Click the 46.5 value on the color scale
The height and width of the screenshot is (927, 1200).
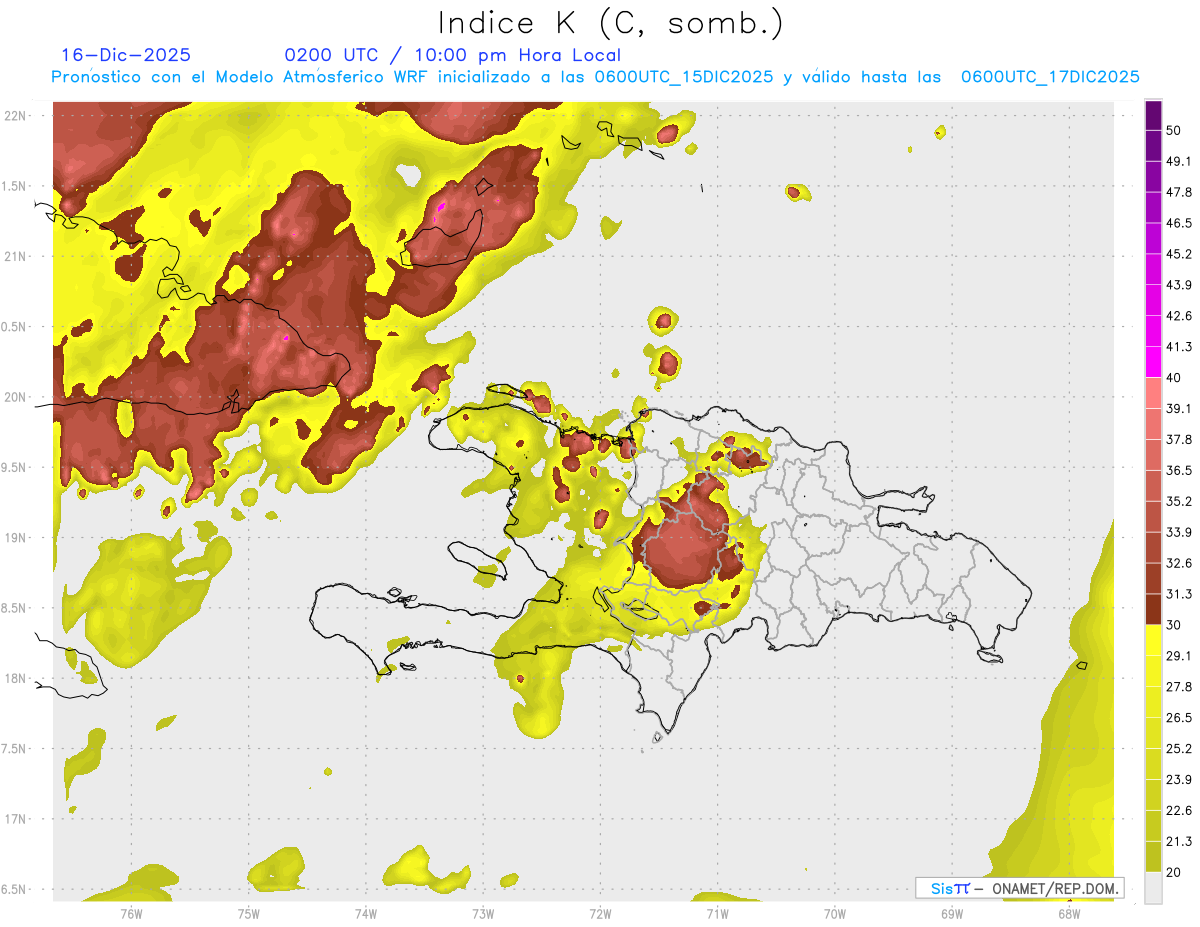tap(1179, 223)
